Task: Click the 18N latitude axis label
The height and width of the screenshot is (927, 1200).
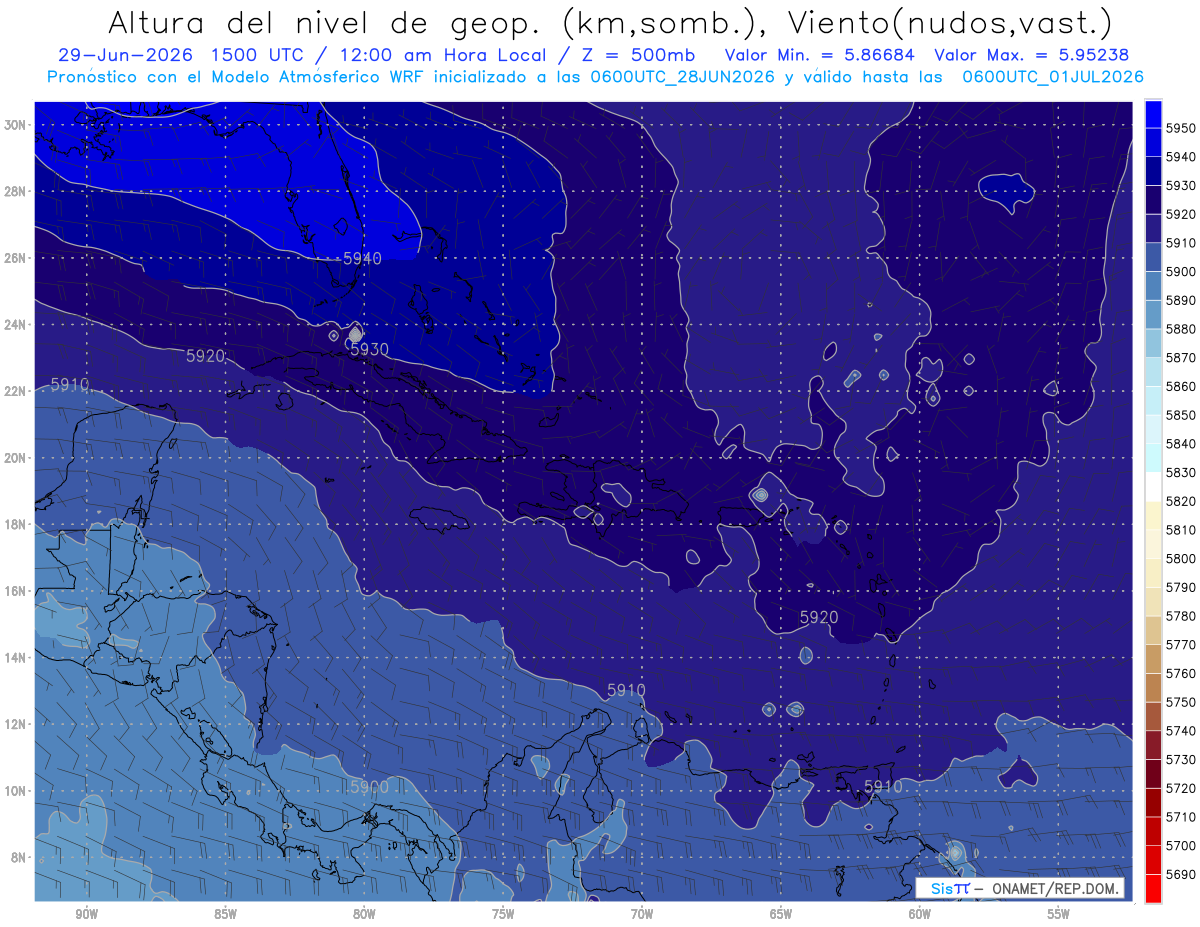Action: [x=15, y=525]
